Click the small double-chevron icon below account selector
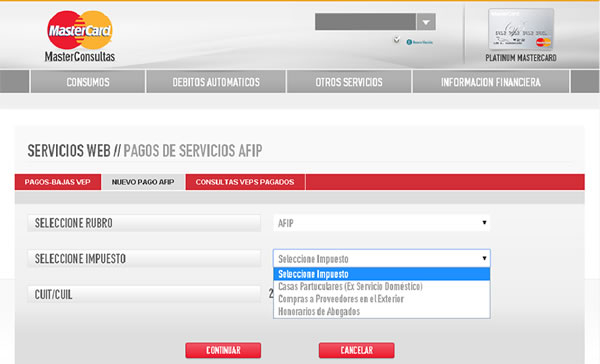600x364 pixels. click(396, 40)
